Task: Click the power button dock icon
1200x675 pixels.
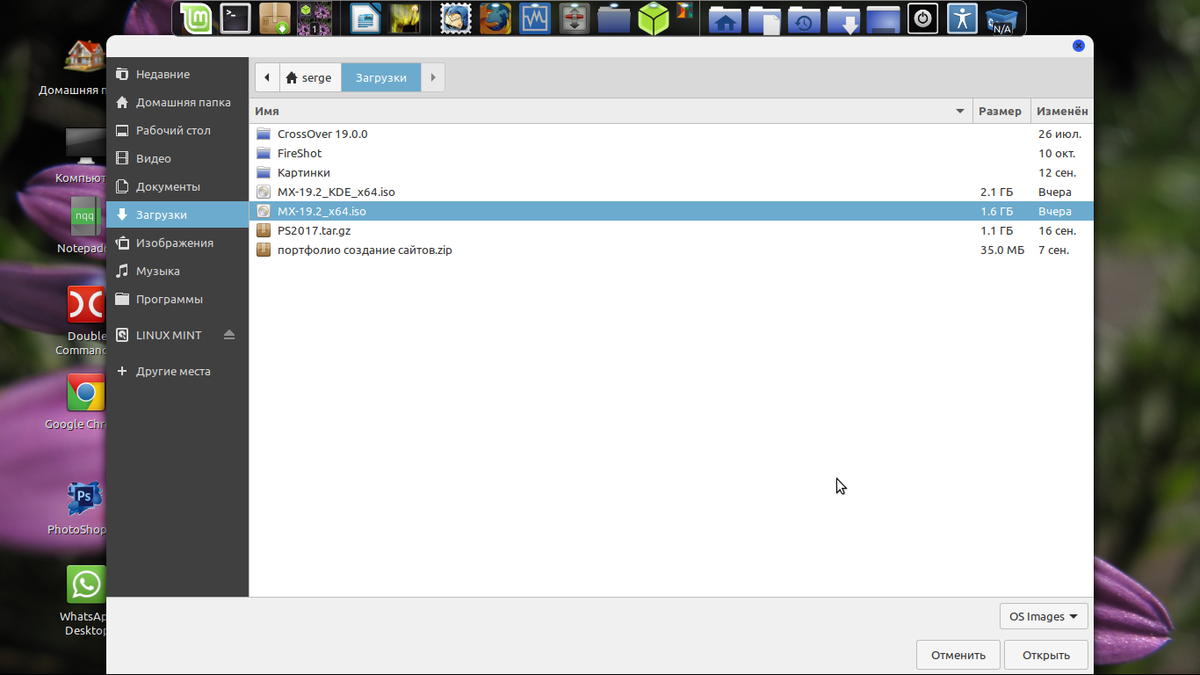Action: 923,18
